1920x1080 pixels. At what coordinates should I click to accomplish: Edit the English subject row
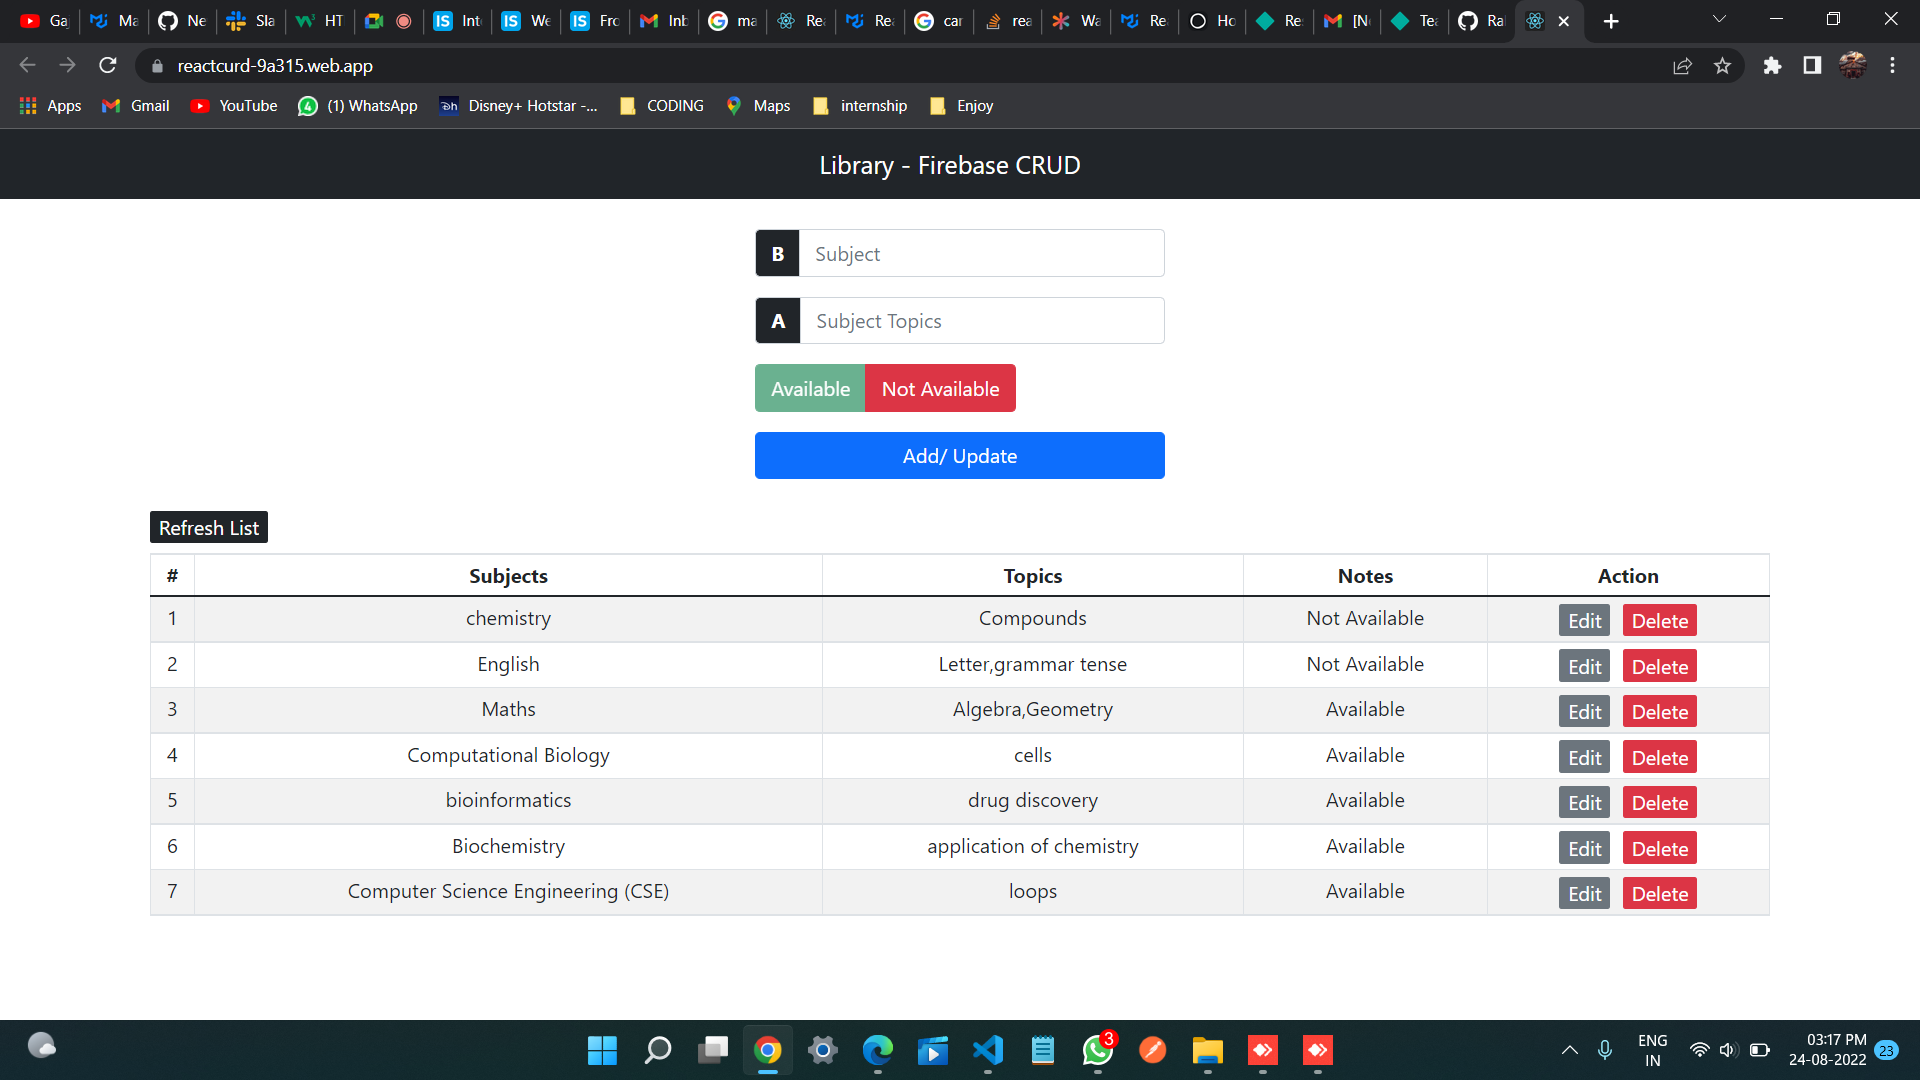coord(1583,665)
